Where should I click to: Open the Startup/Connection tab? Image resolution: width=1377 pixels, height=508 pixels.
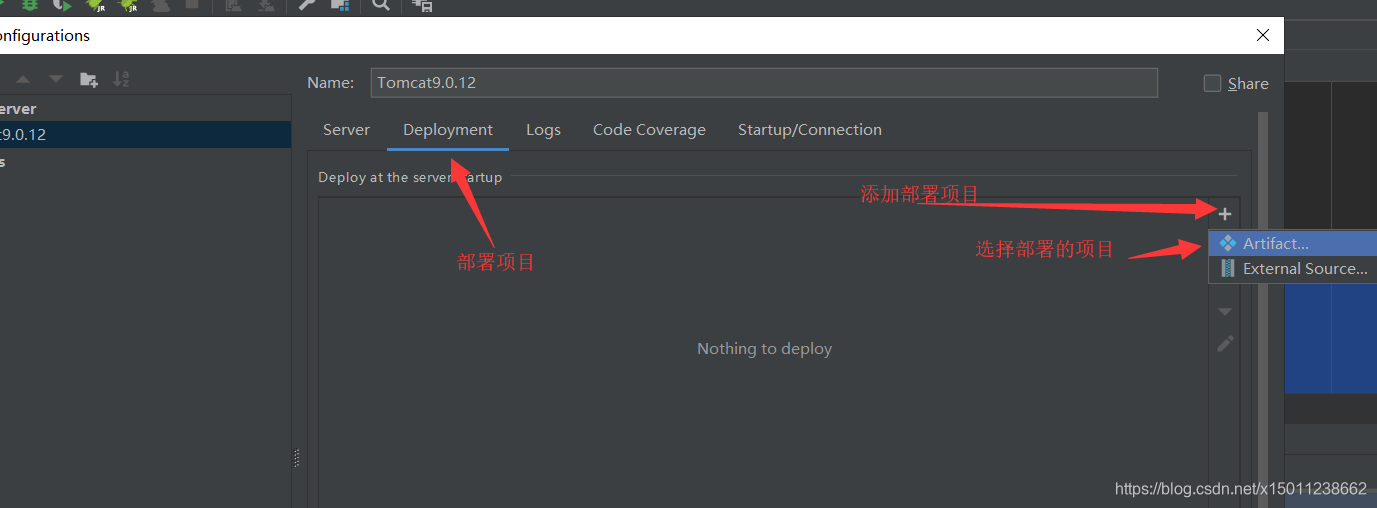[x=810, y=130]
